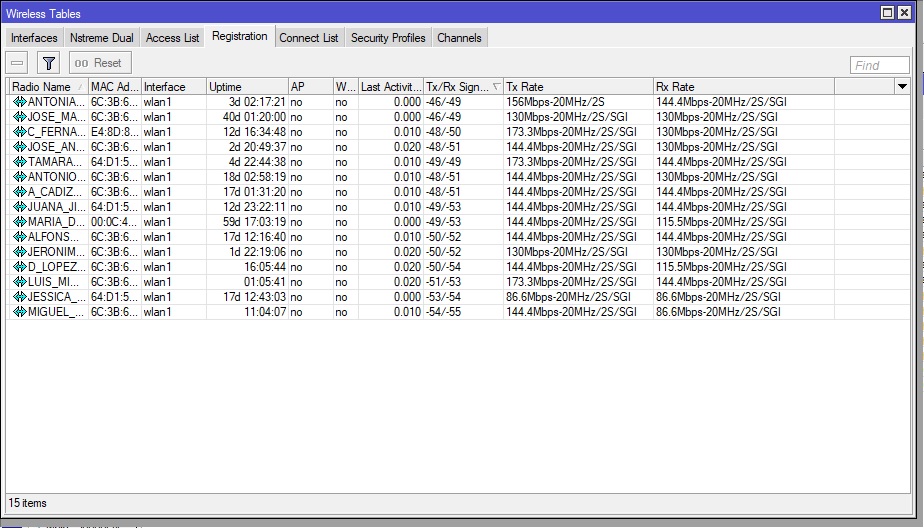The width and height of the screenshot is (924, 528).
Task: Sort by Uptime column header
Action: click(247, 87)
